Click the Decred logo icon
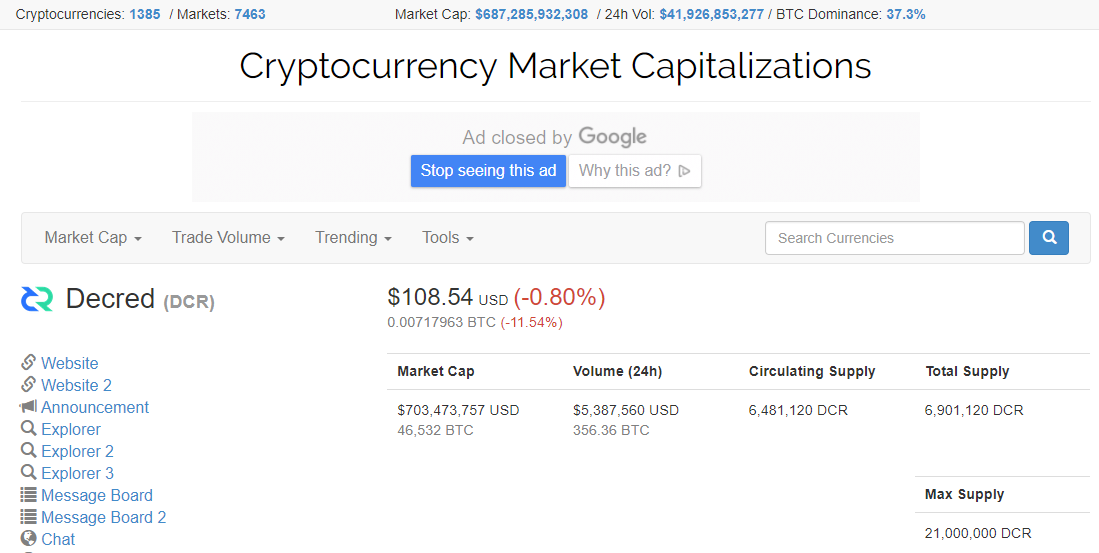This screenshot has width=1099, height=553. (37, 299)
